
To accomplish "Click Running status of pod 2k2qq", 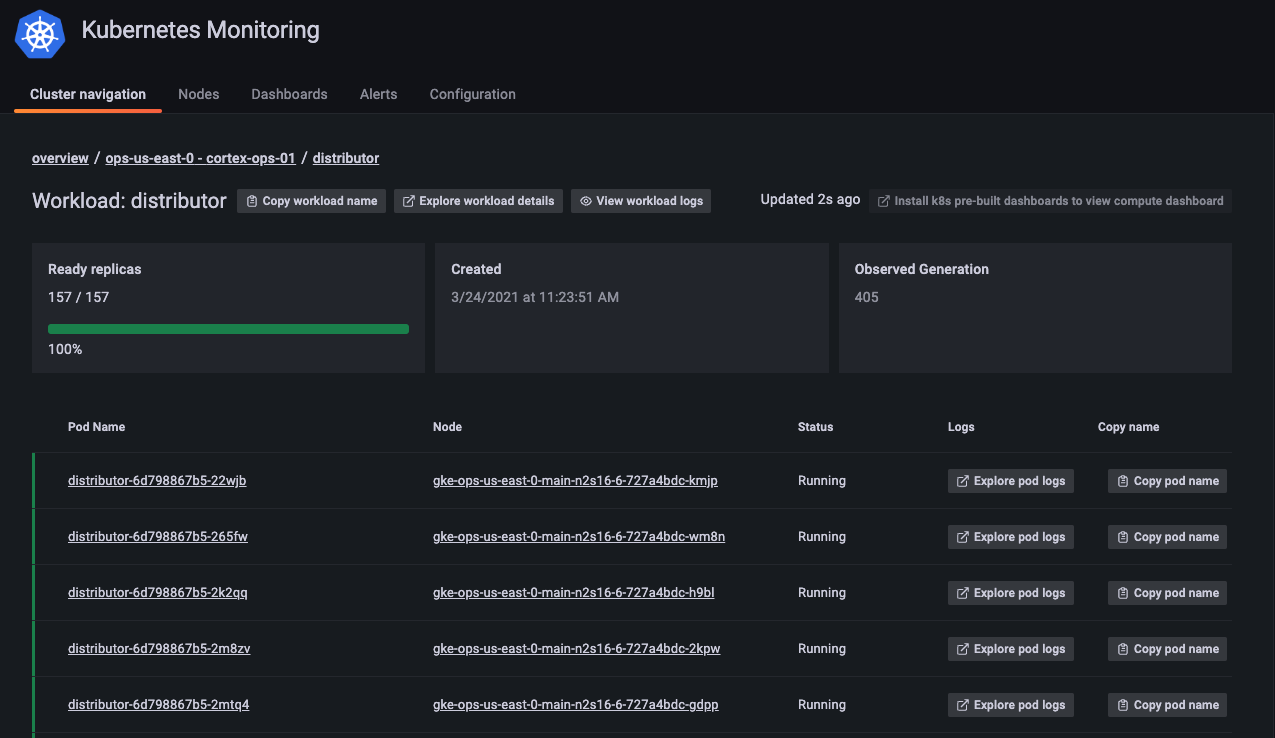I will (x=822, y=593).
